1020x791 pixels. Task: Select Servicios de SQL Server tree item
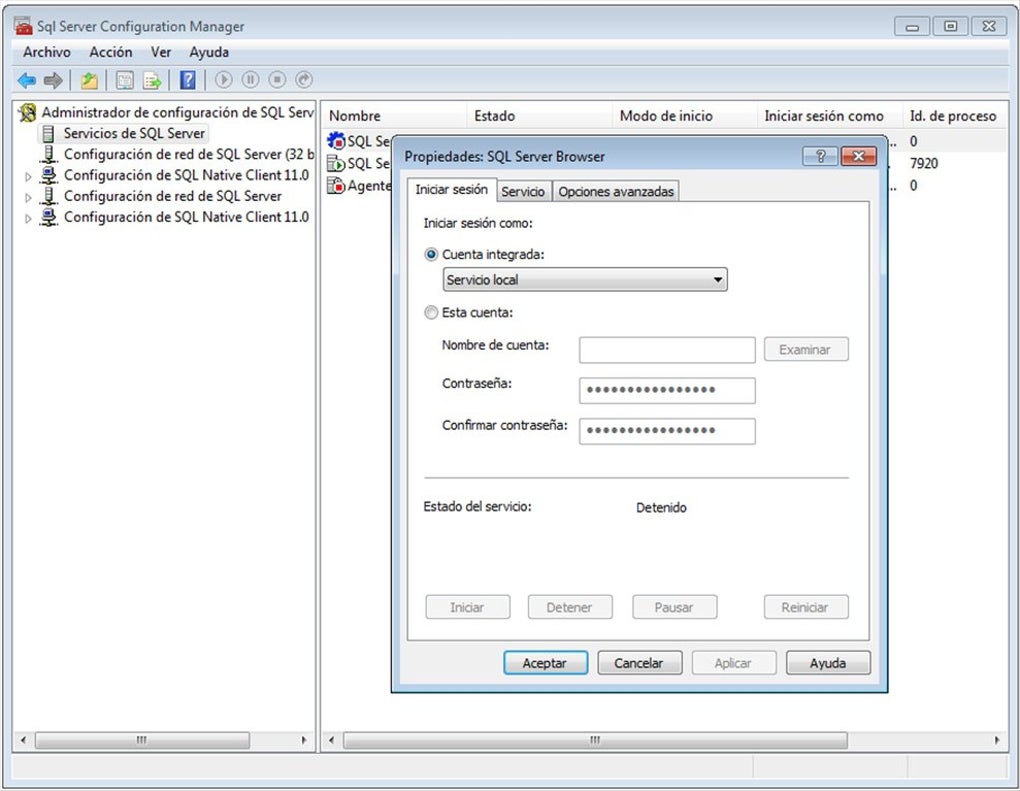pos(134,133)
